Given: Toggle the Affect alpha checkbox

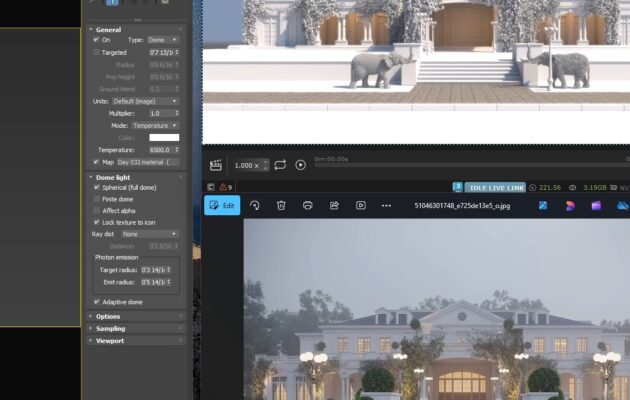Looking at the screenshot, I should pos(96,210).
